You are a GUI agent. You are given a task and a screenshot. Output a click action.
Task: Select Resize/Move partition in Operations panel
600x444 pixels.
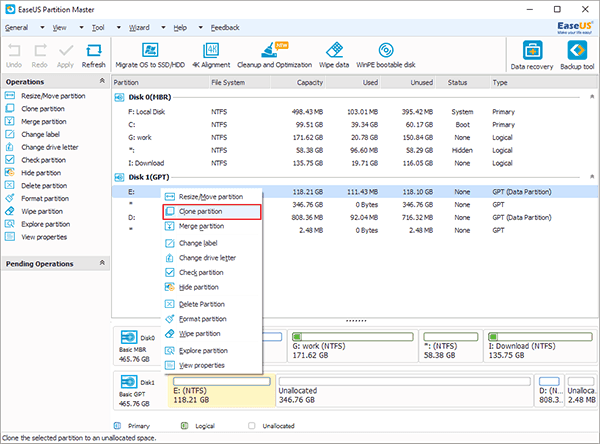[53, 96]
